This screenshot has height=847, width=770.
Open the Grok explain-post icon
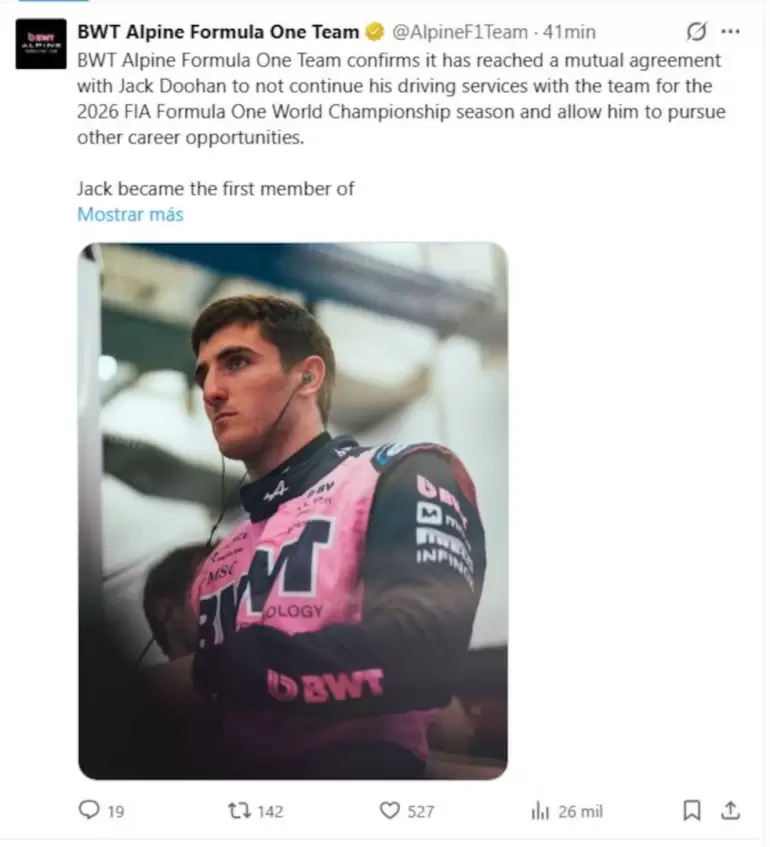click(x=696, y=32)
